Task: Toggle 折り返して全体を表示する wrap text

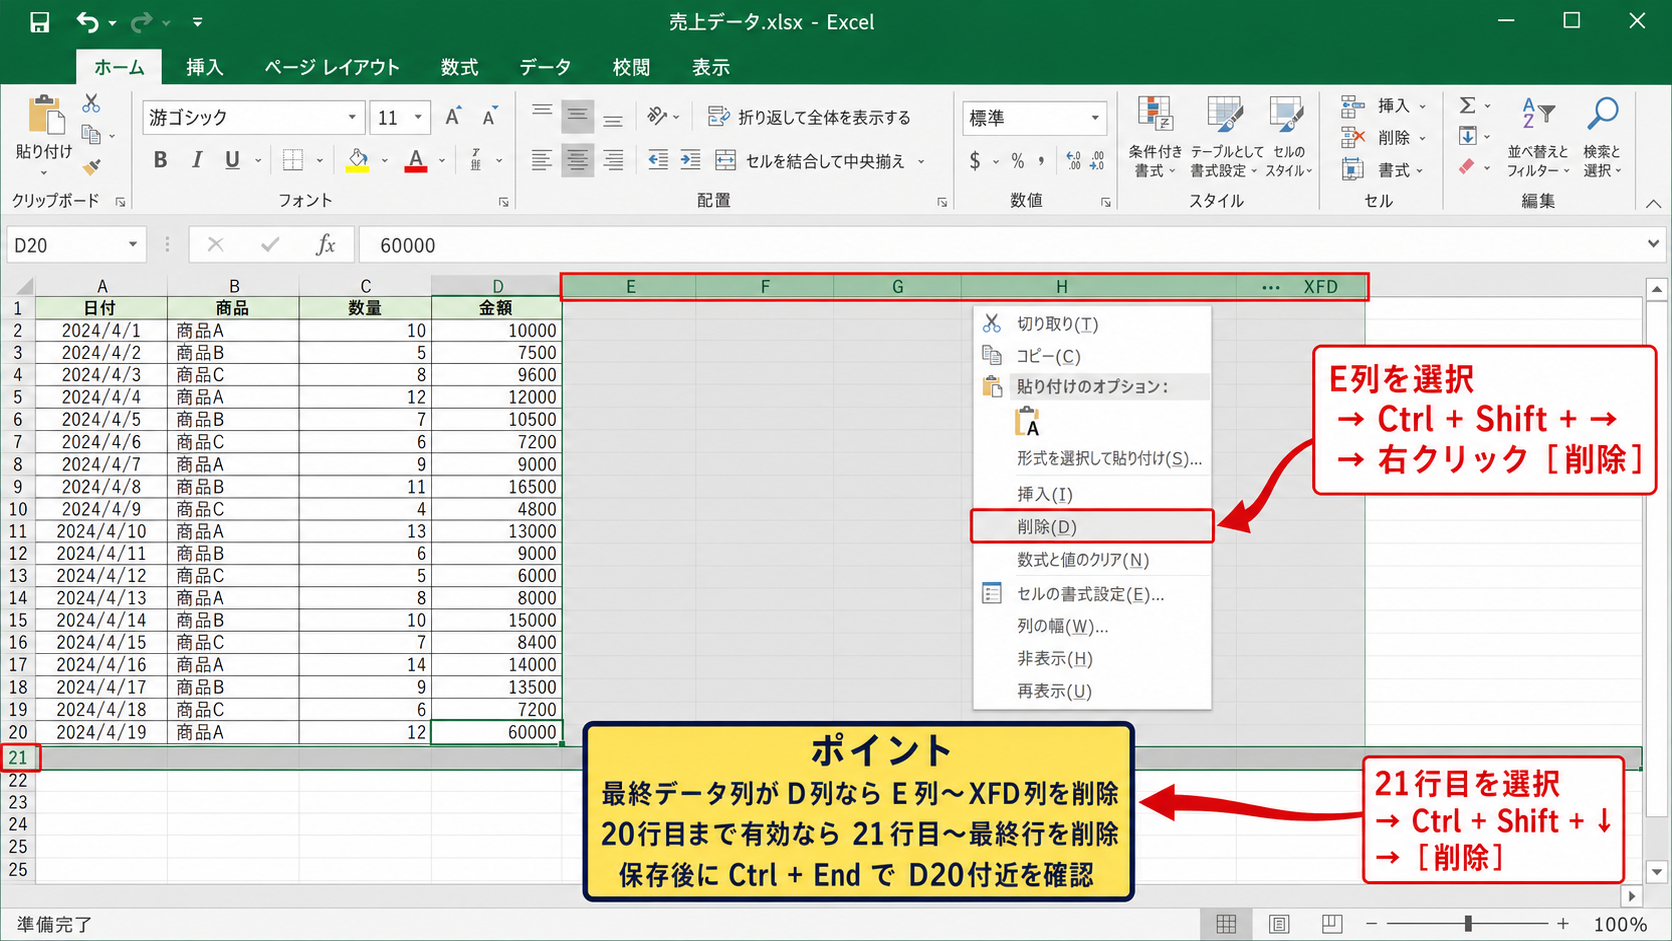Action: coord(809,117)
